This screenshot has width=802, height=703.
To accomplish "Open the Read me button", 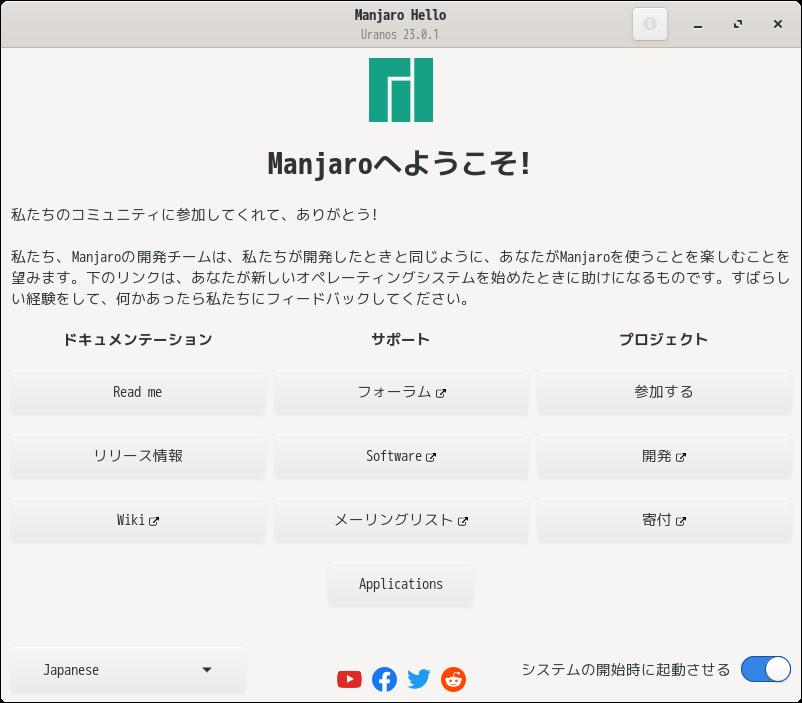I will pyautogui.click(x=138, y=392).
